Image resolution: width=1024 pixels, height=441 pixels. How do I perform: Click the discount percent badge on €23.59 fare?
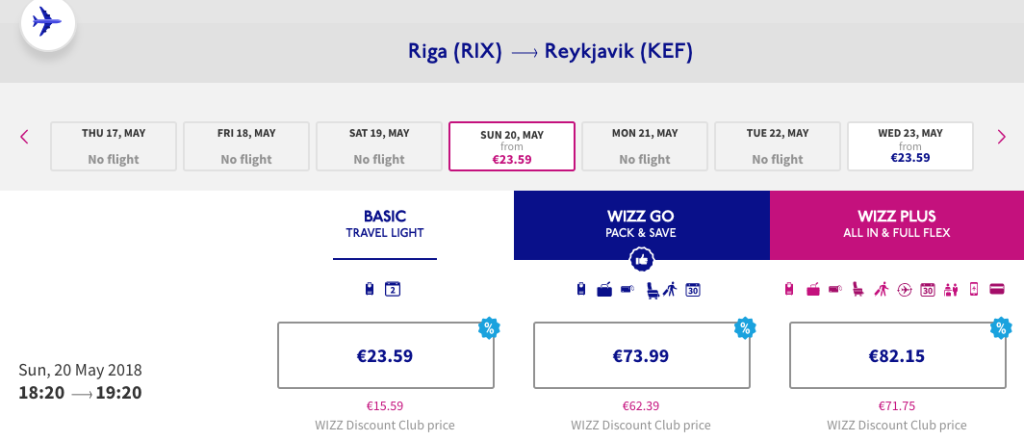(x=489, y=327)
